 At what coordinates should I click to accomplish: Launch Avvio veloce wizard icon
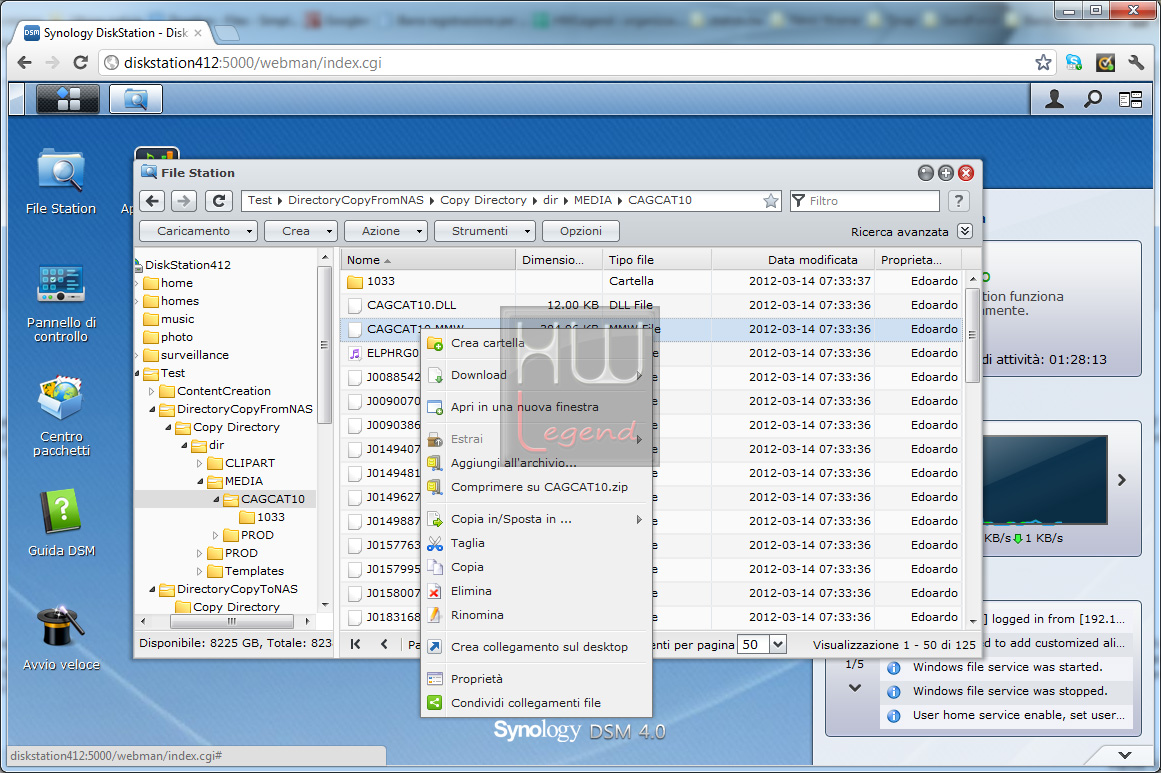[61, 639]
